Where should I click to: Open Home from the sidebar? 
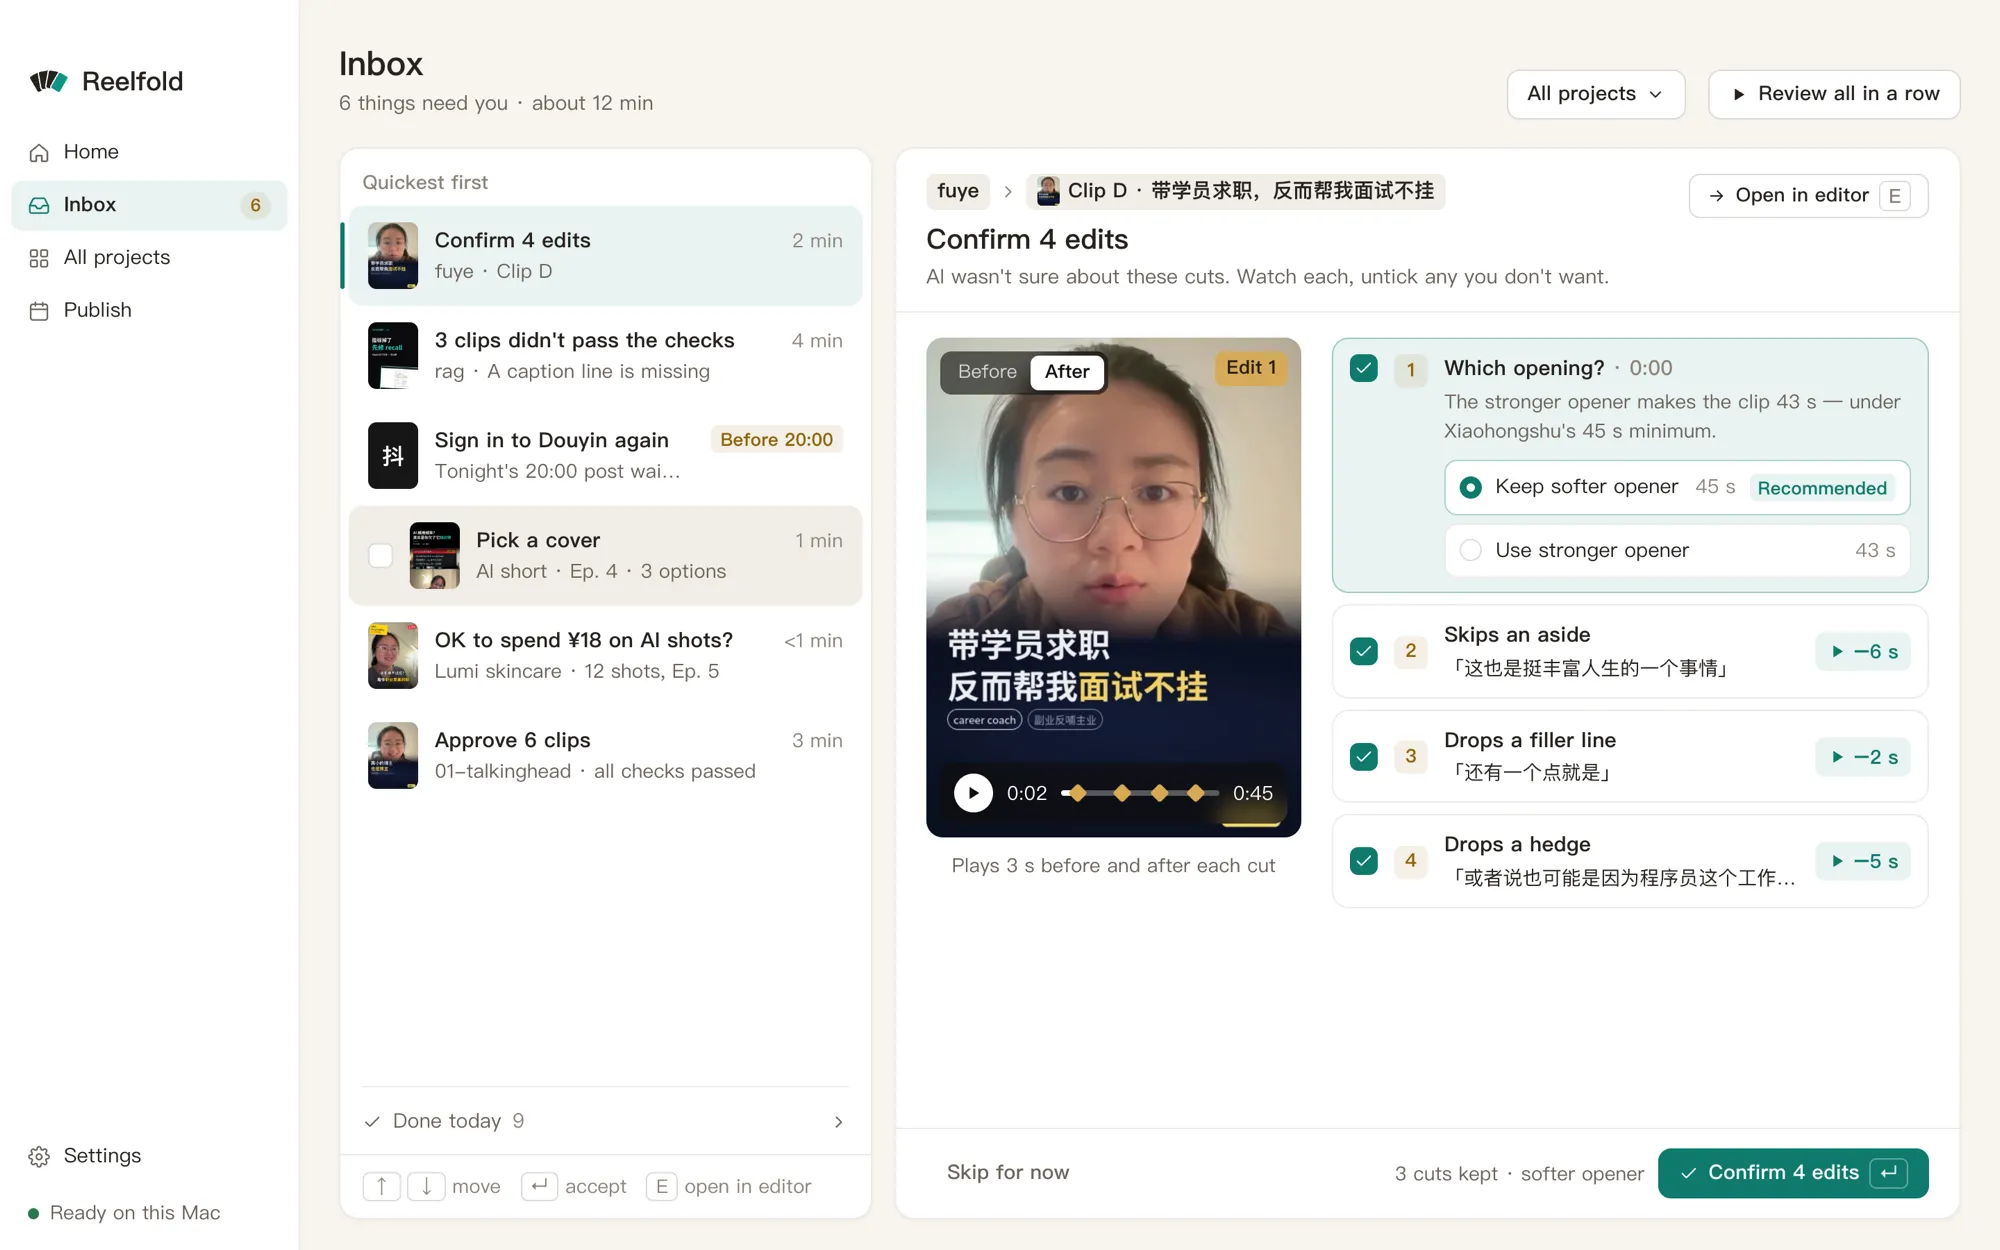[x=149, y=152]
